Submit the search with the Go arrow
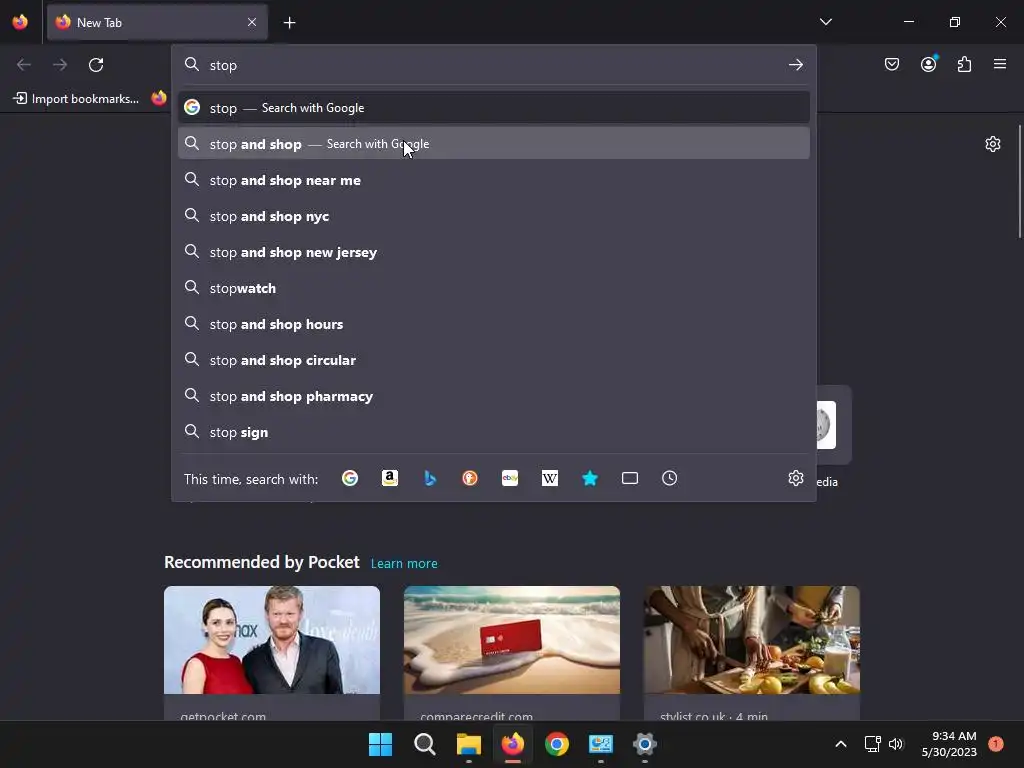 coord(795,65)
